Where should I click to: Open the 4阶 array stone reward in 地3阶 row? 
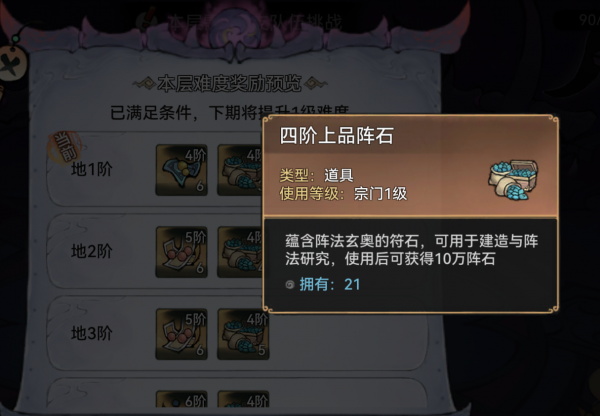click(x=243, y=334)
